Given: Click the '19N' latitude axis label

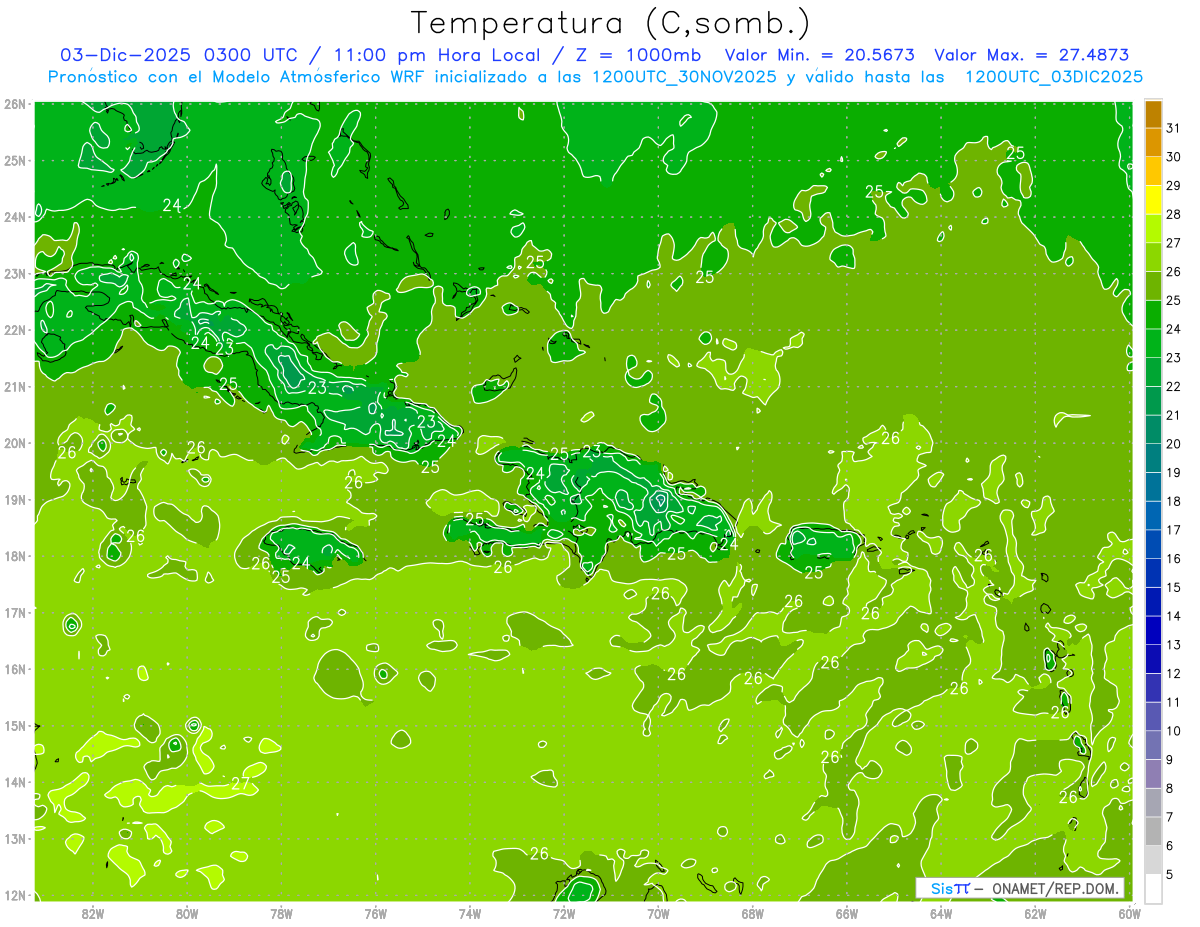Looking at the screenshot, I should [15, 499].
